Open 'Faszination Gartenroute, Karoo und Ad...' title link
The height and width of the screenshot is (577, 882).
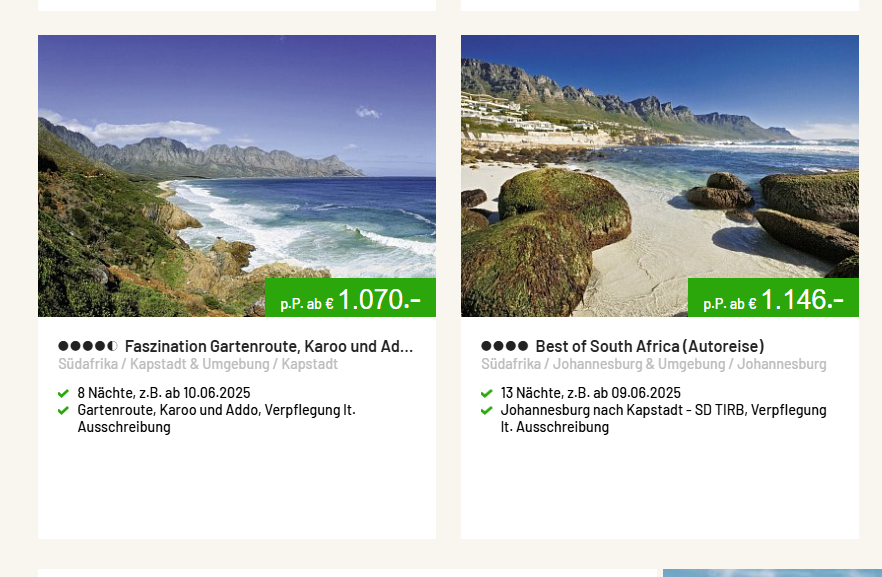268,347
